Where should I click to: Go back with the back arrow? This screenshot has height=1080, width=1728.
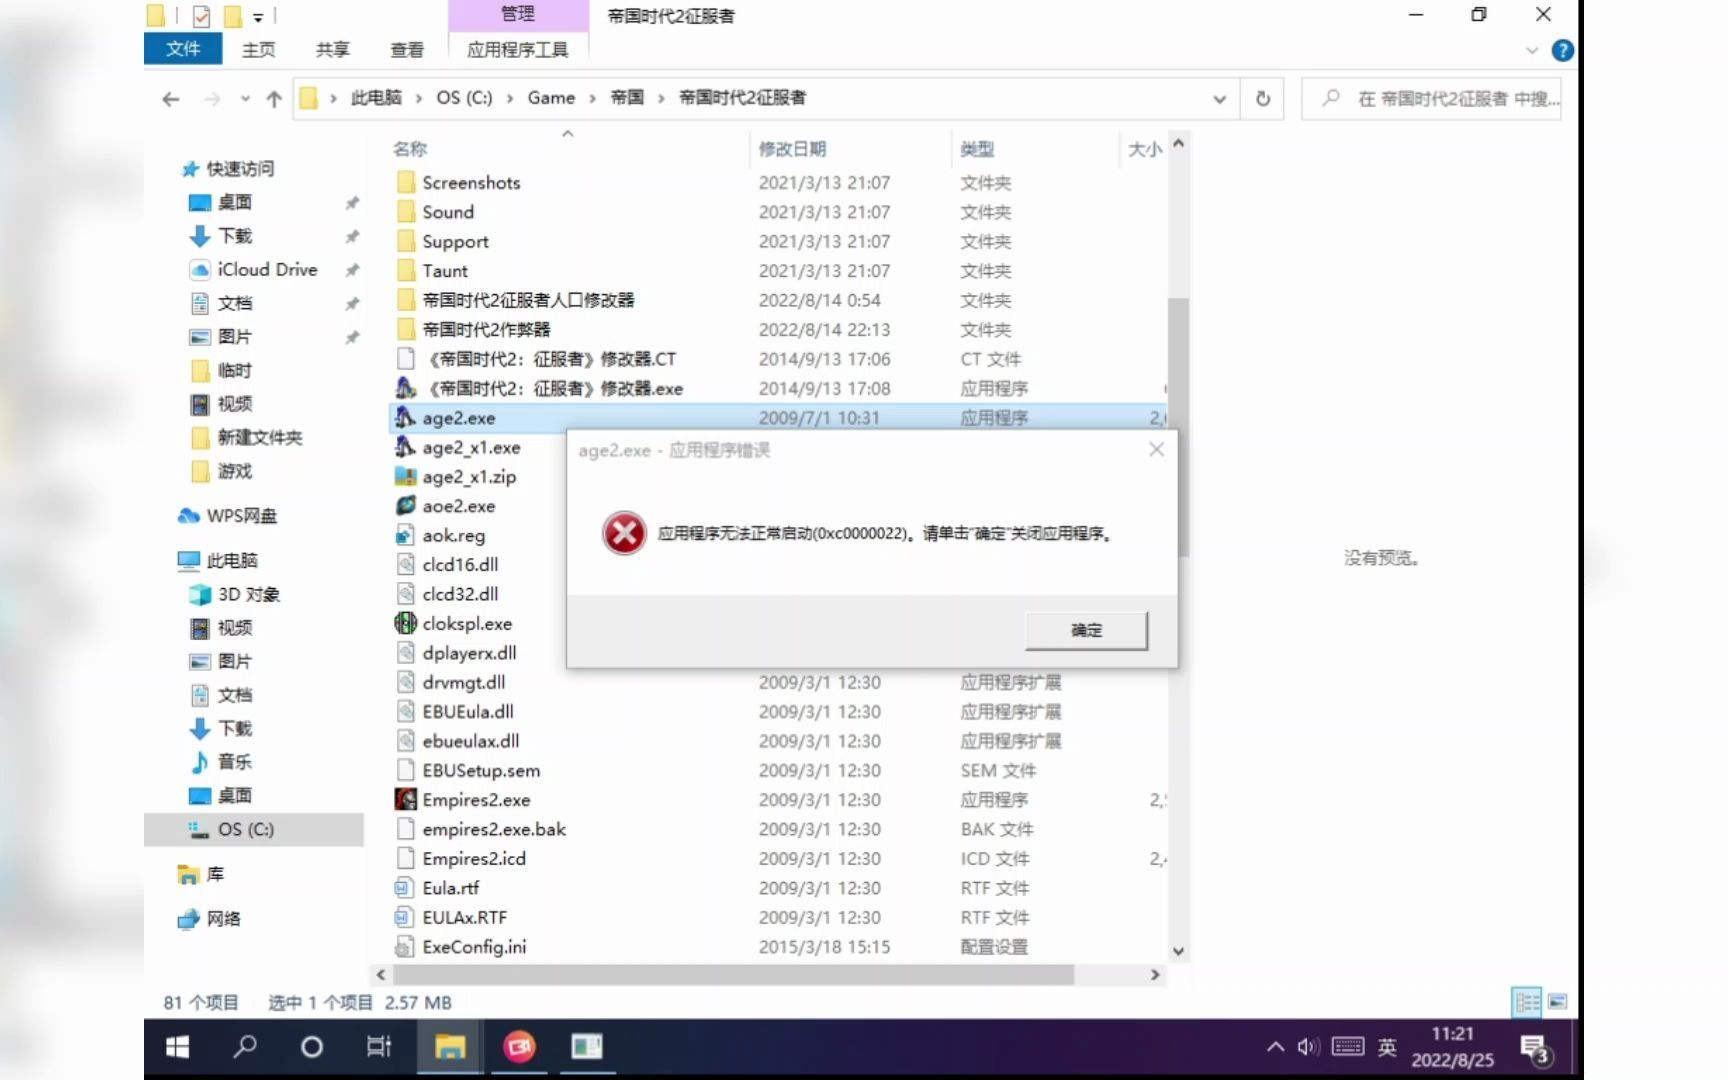tap(171, 98)
